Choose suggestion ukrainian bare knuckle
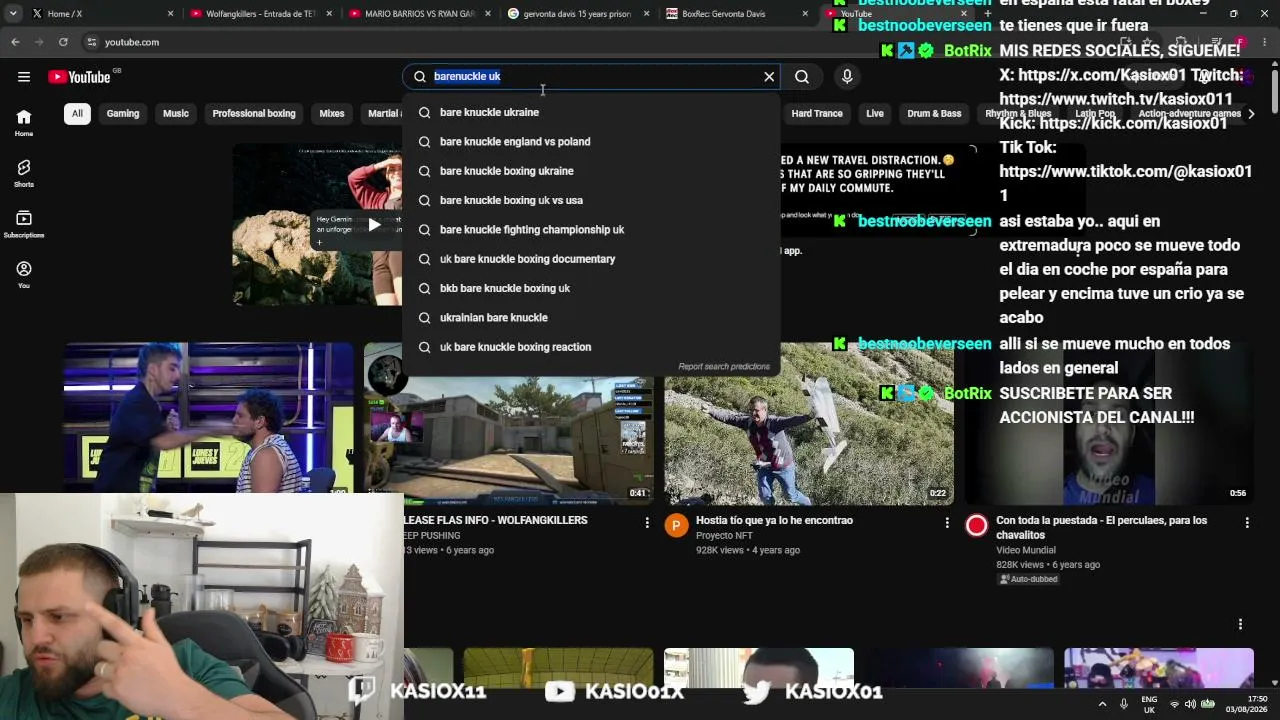Screen dimensions: 1280x720 pos(591,318)
